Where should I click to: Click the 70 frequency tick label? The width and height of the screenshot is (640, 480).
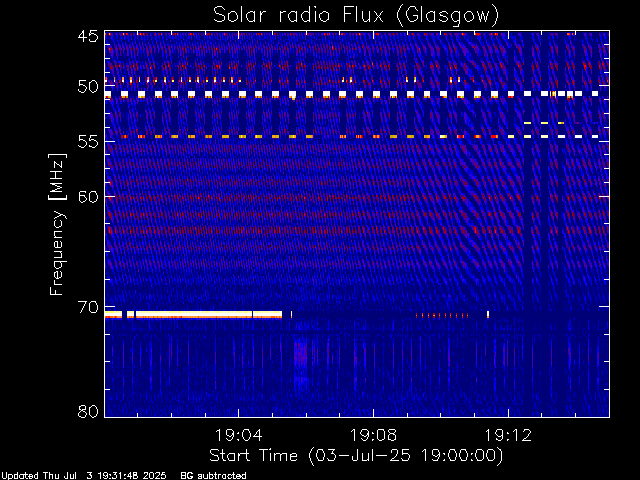(88, 307)
